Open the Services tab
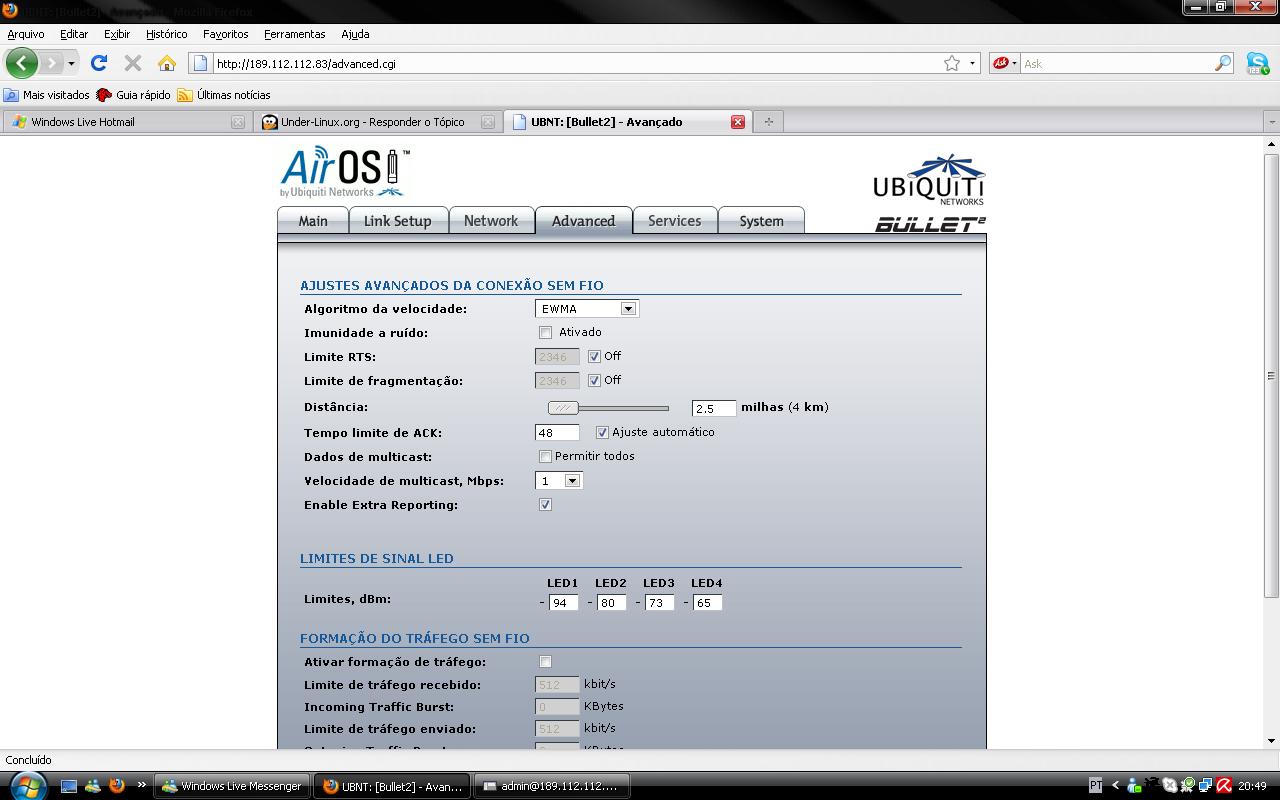Screen dimensions: 1280x800 (674, 221)
